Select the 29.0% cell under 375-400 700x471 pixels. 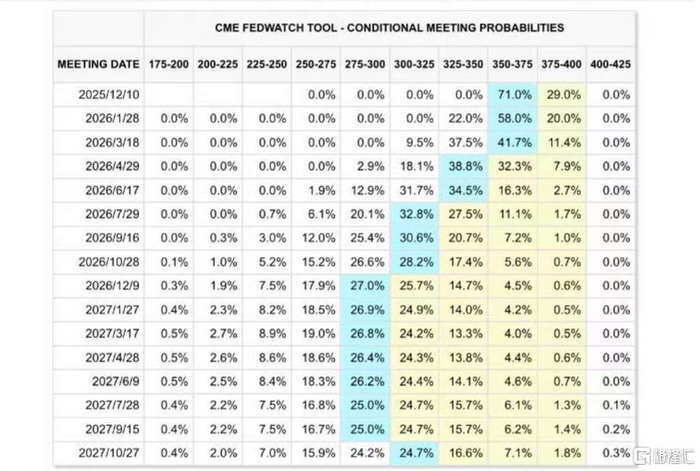(x=562, y=95)
